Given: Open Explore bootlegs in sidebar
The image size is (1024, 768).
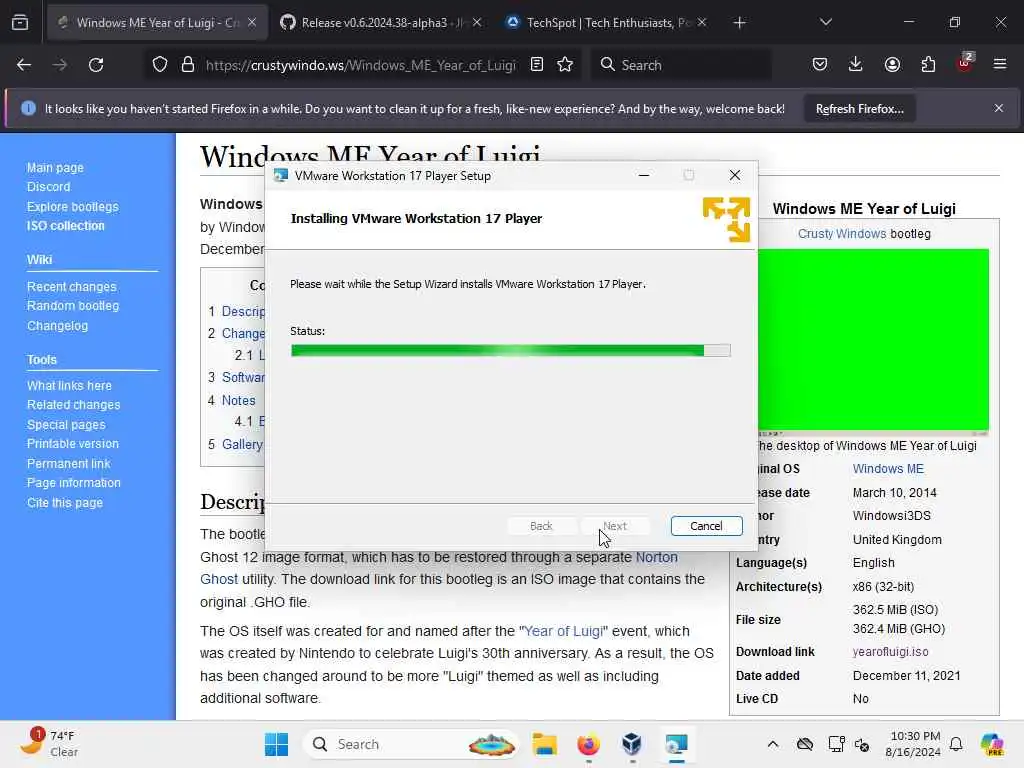Looking at the screenshot, I should pyautogui.click(x=72, y=206).
